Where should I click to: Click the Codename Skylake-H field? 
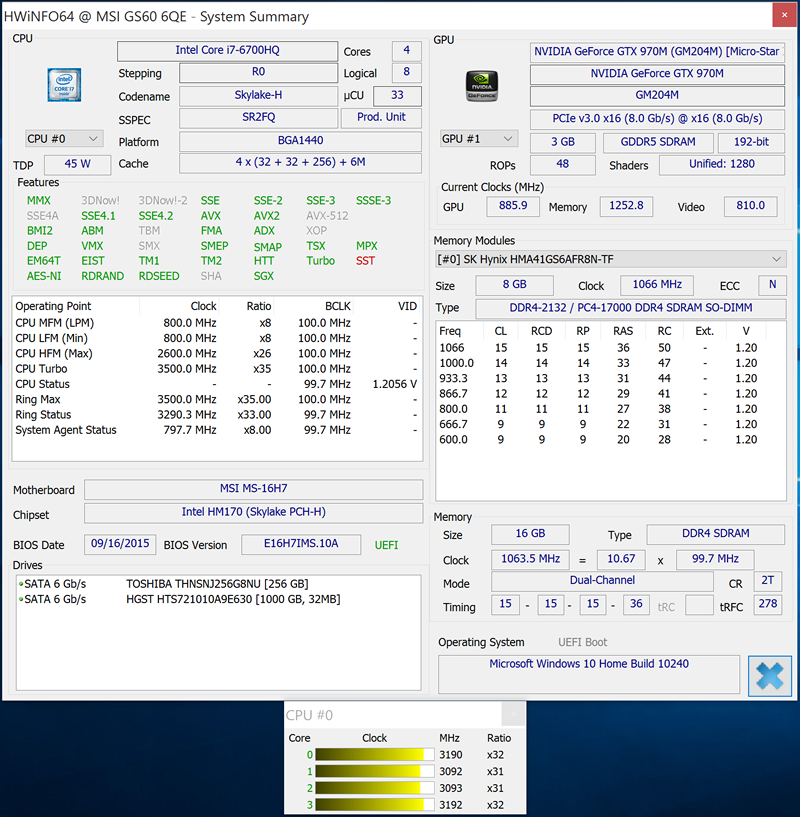click(x=259, y=95)
